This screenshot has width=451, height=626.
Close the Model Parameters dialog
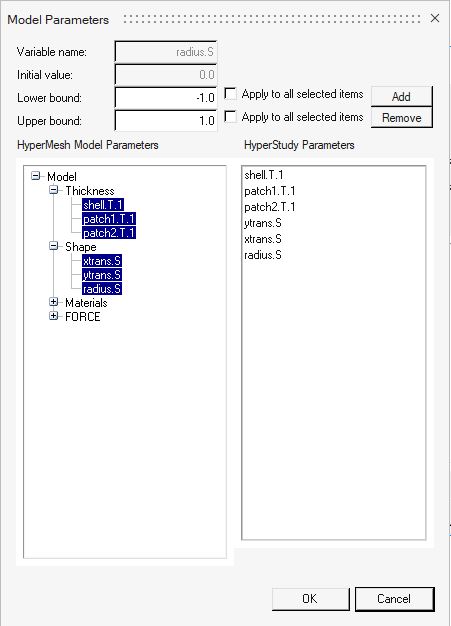[x=435, y=18]
